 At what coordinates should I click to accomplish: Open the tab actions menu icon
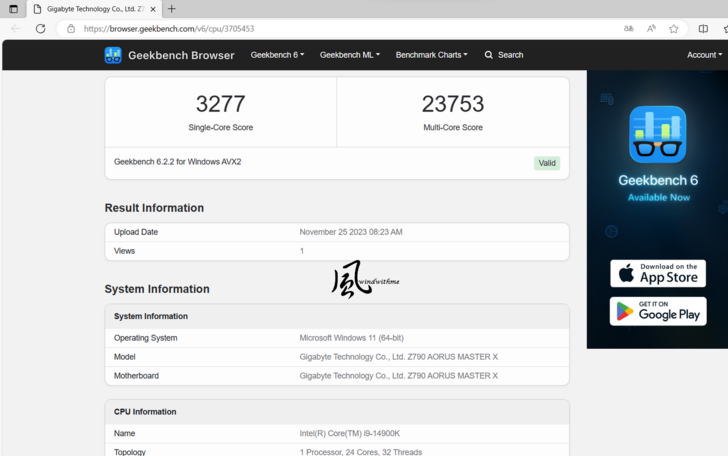click(13, 9)
